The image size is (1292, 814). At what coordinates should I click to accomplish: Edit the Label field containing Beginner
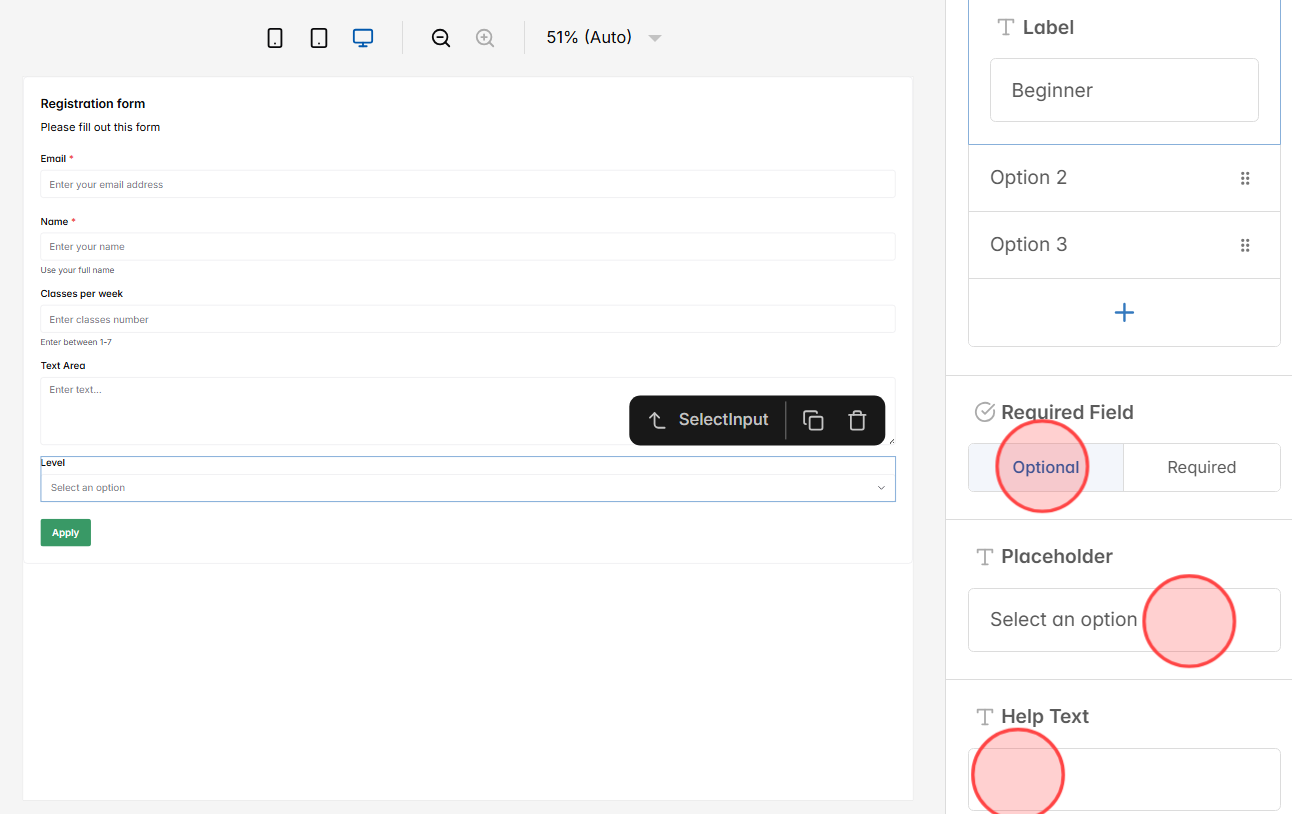(x=1124, y=90)
